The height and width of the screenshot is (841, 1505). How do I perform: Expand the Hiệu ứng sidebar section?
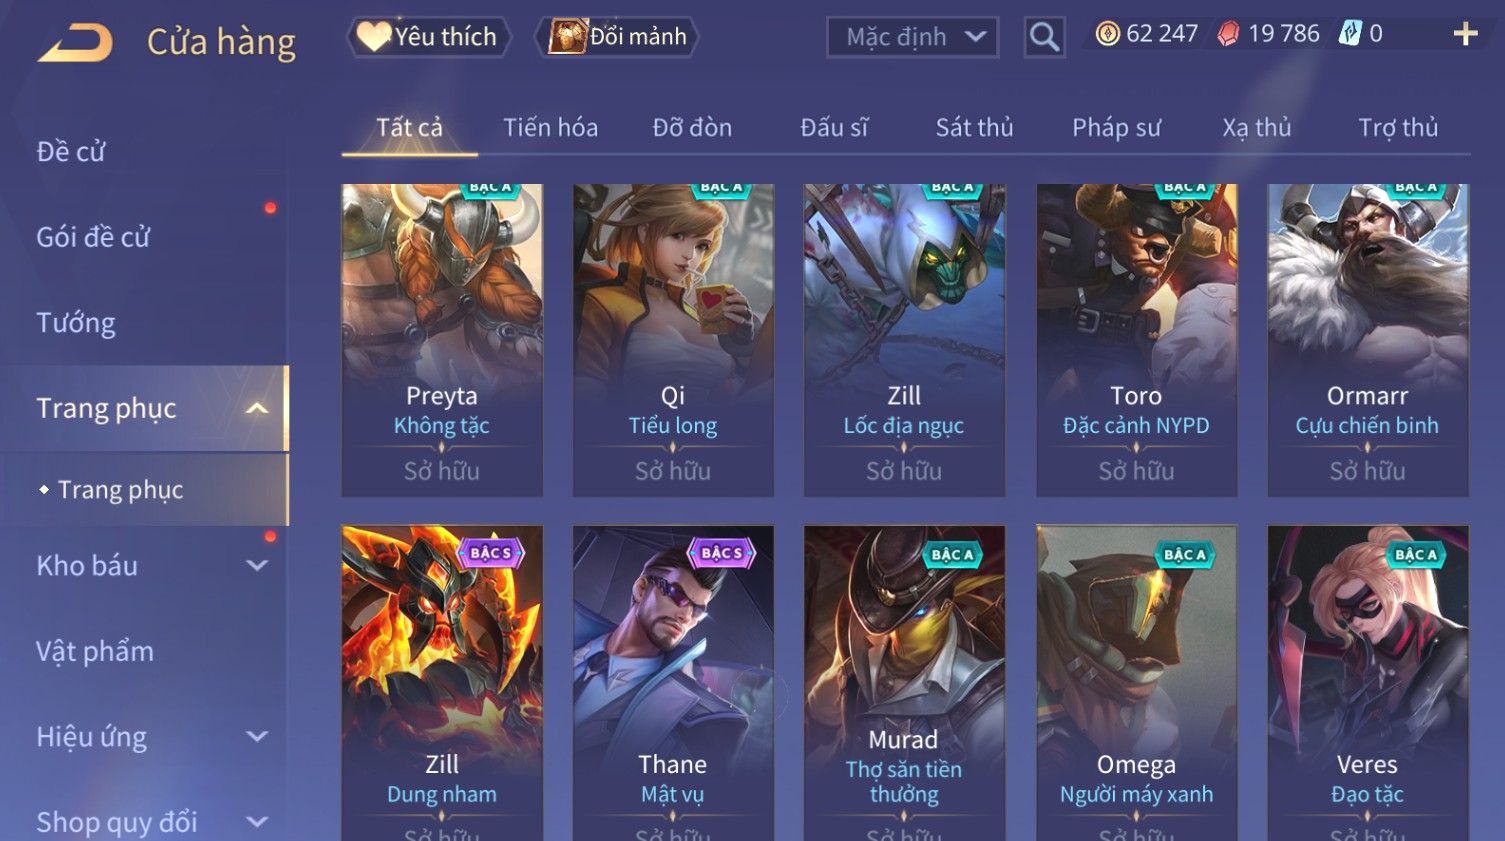point(257,737)
